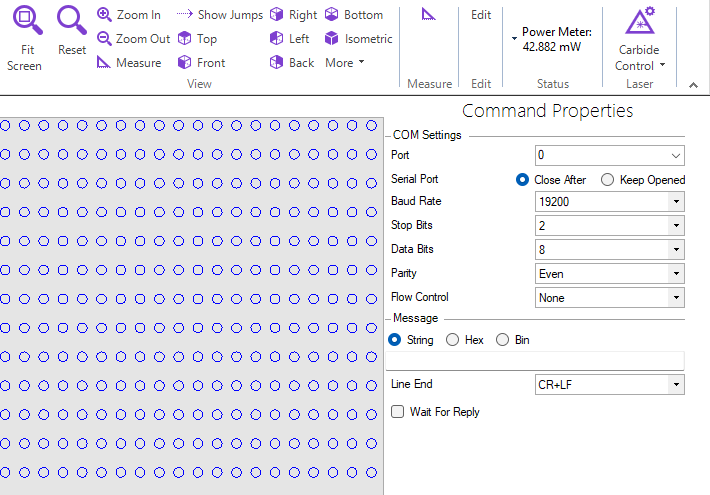
Task: Click the Fit Screen magnifier icon
Action: coord(25,20)
